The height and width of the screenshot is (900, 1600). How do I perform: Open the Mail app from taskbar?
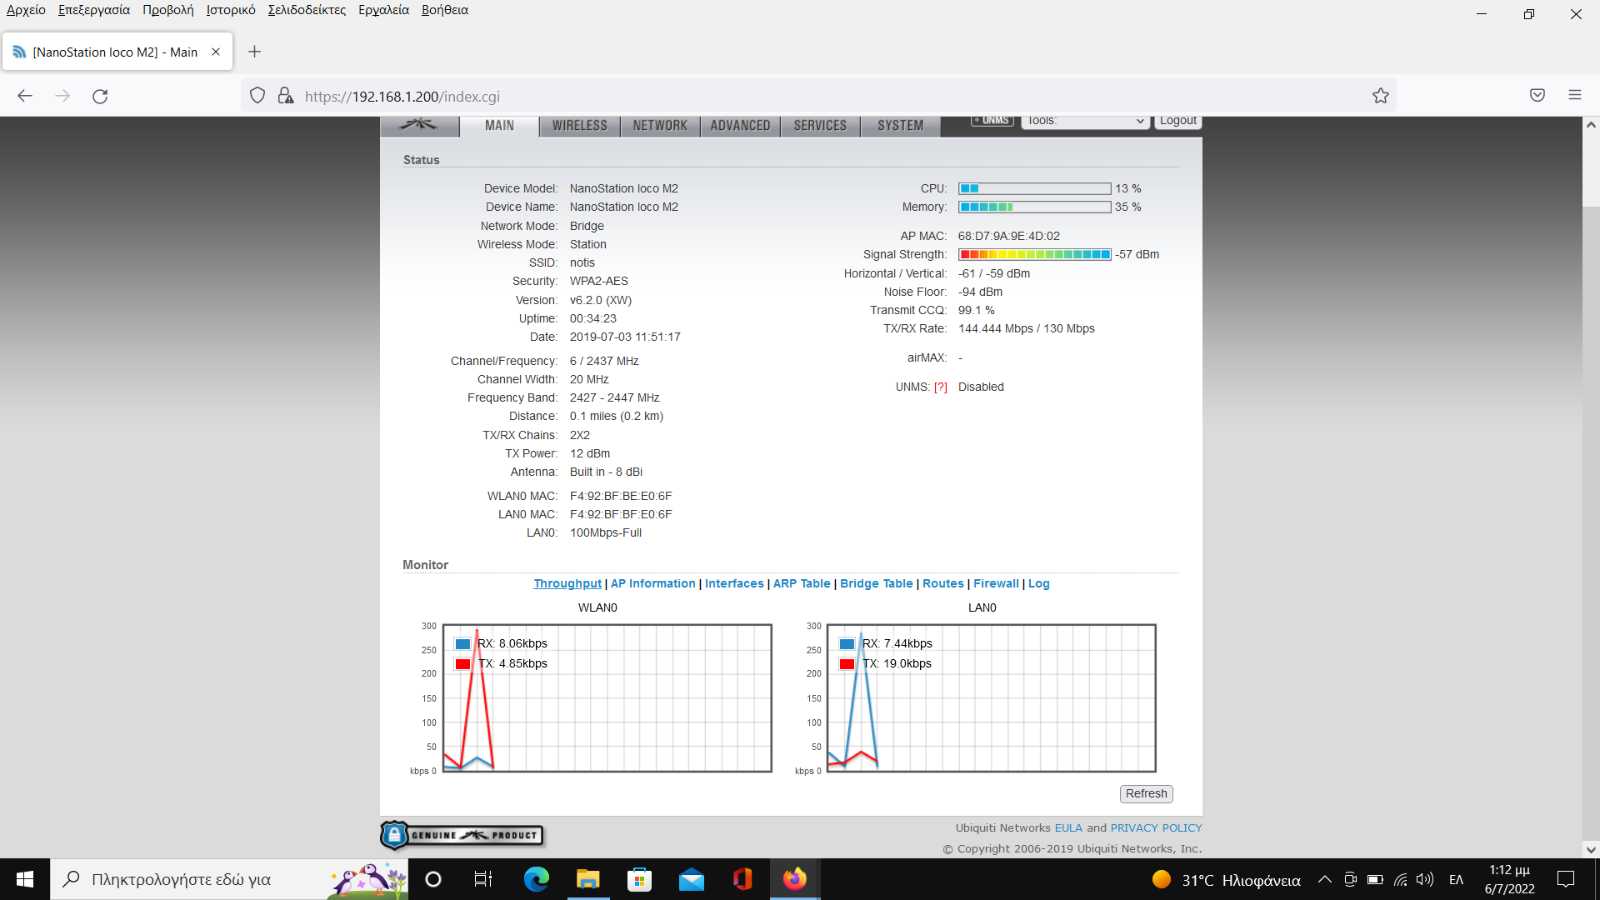691,879
